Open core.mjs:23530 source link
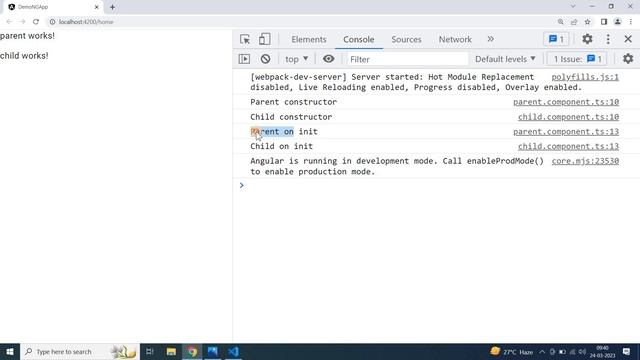 point(585,161)
